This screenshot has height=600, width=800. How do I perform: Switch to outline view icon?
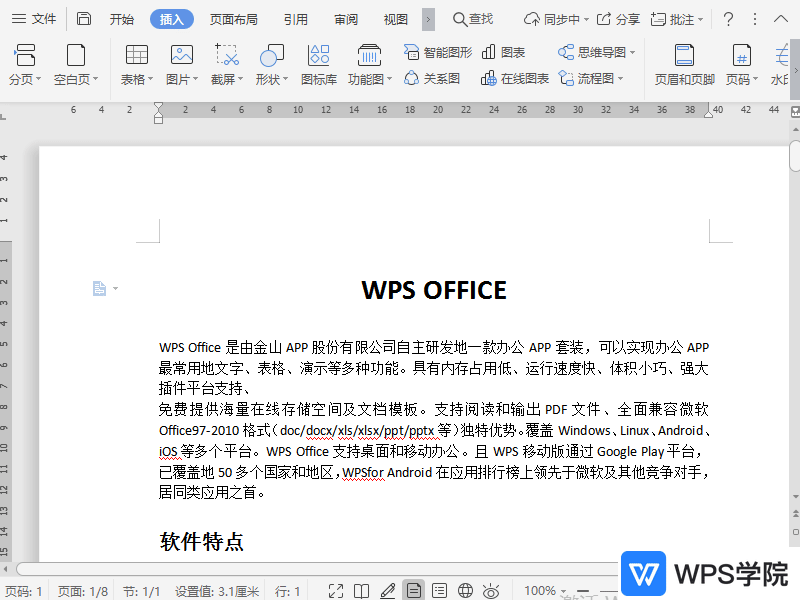pos(439,591)
